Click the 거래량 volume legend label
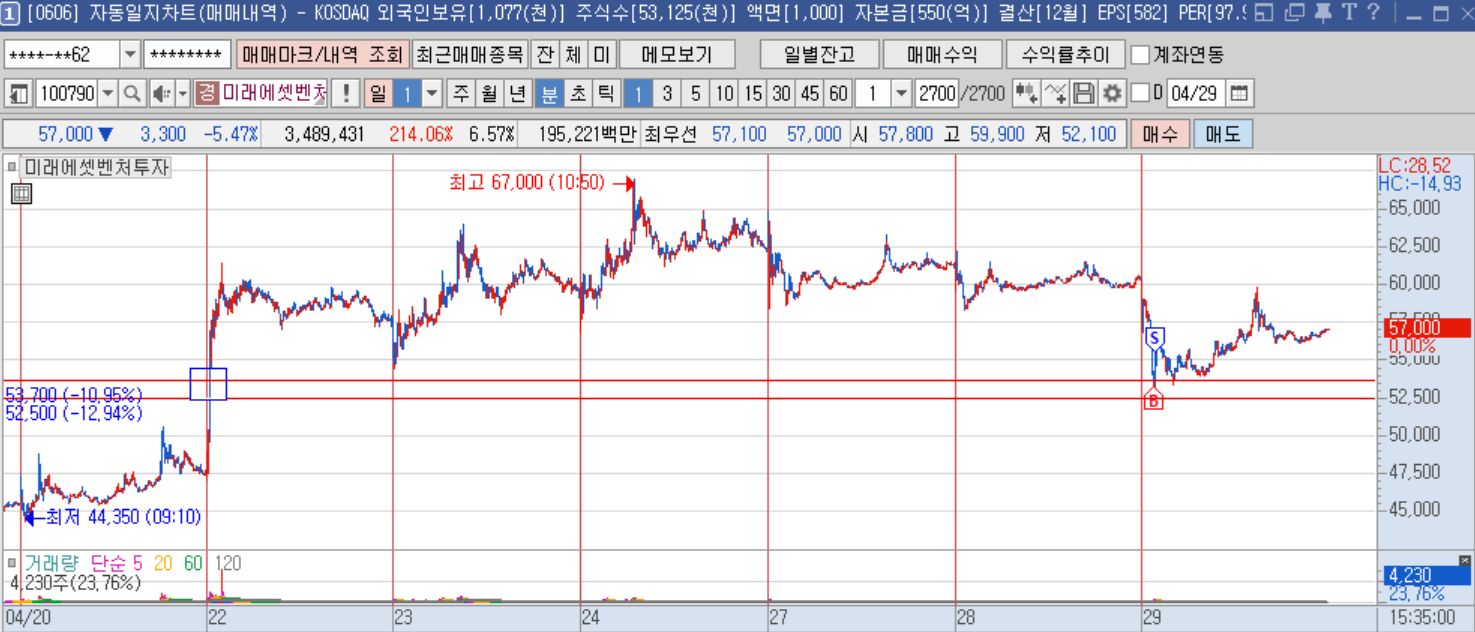 (x=51, y=563)
